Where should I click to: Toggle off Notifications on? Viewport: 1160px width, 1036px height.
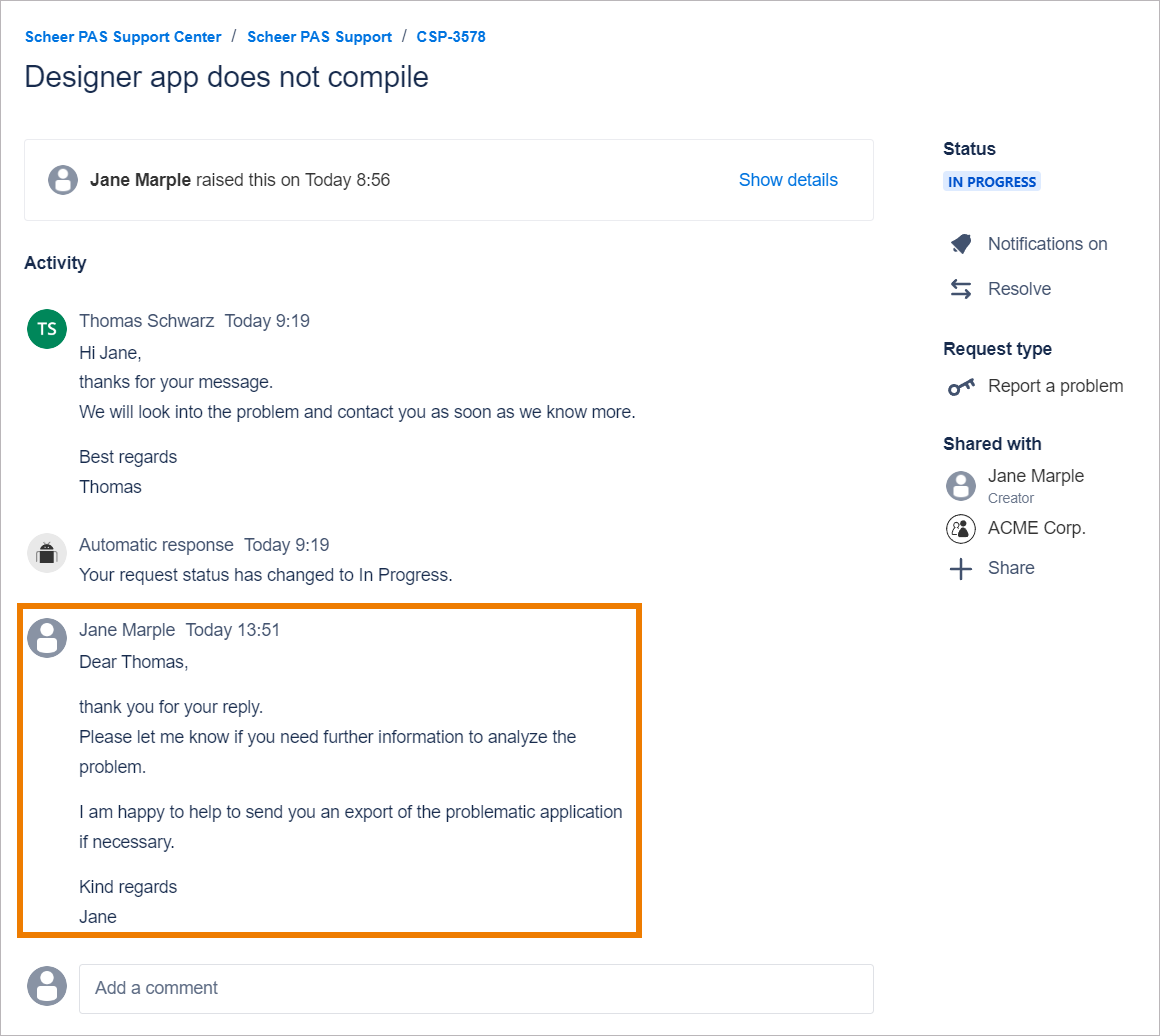(1047, 243)
